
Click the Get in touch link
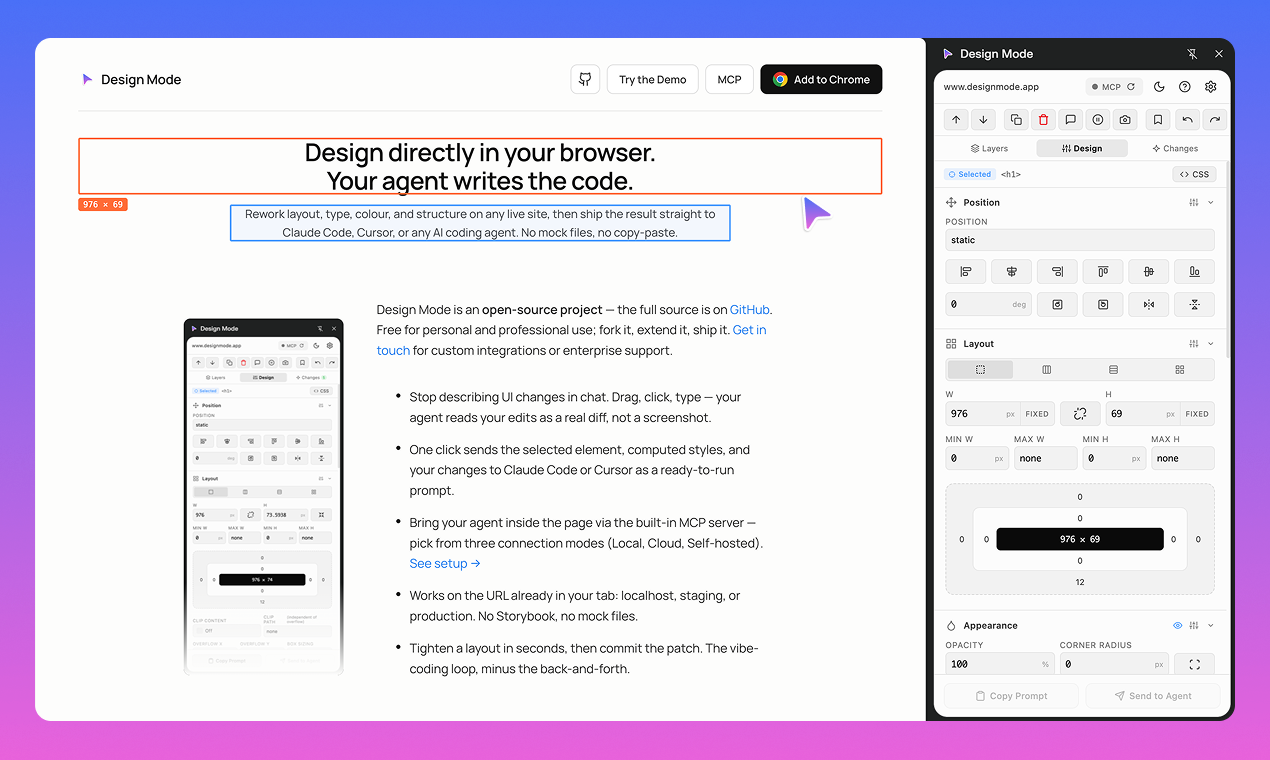pyautogui.click(x=572, y=340)
